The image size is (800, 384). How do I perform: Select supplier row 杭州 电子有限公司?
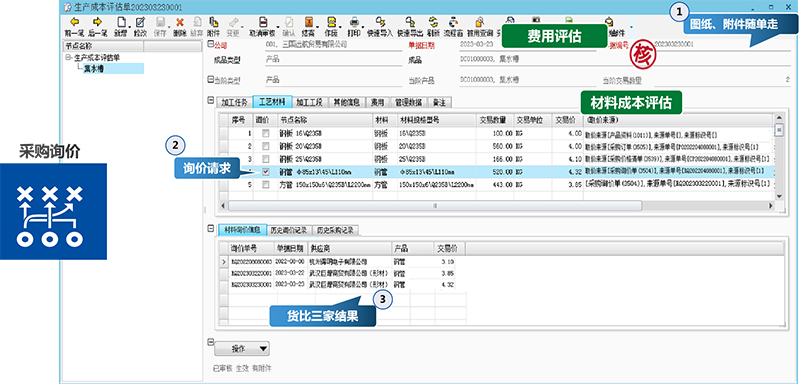[349, 262]
